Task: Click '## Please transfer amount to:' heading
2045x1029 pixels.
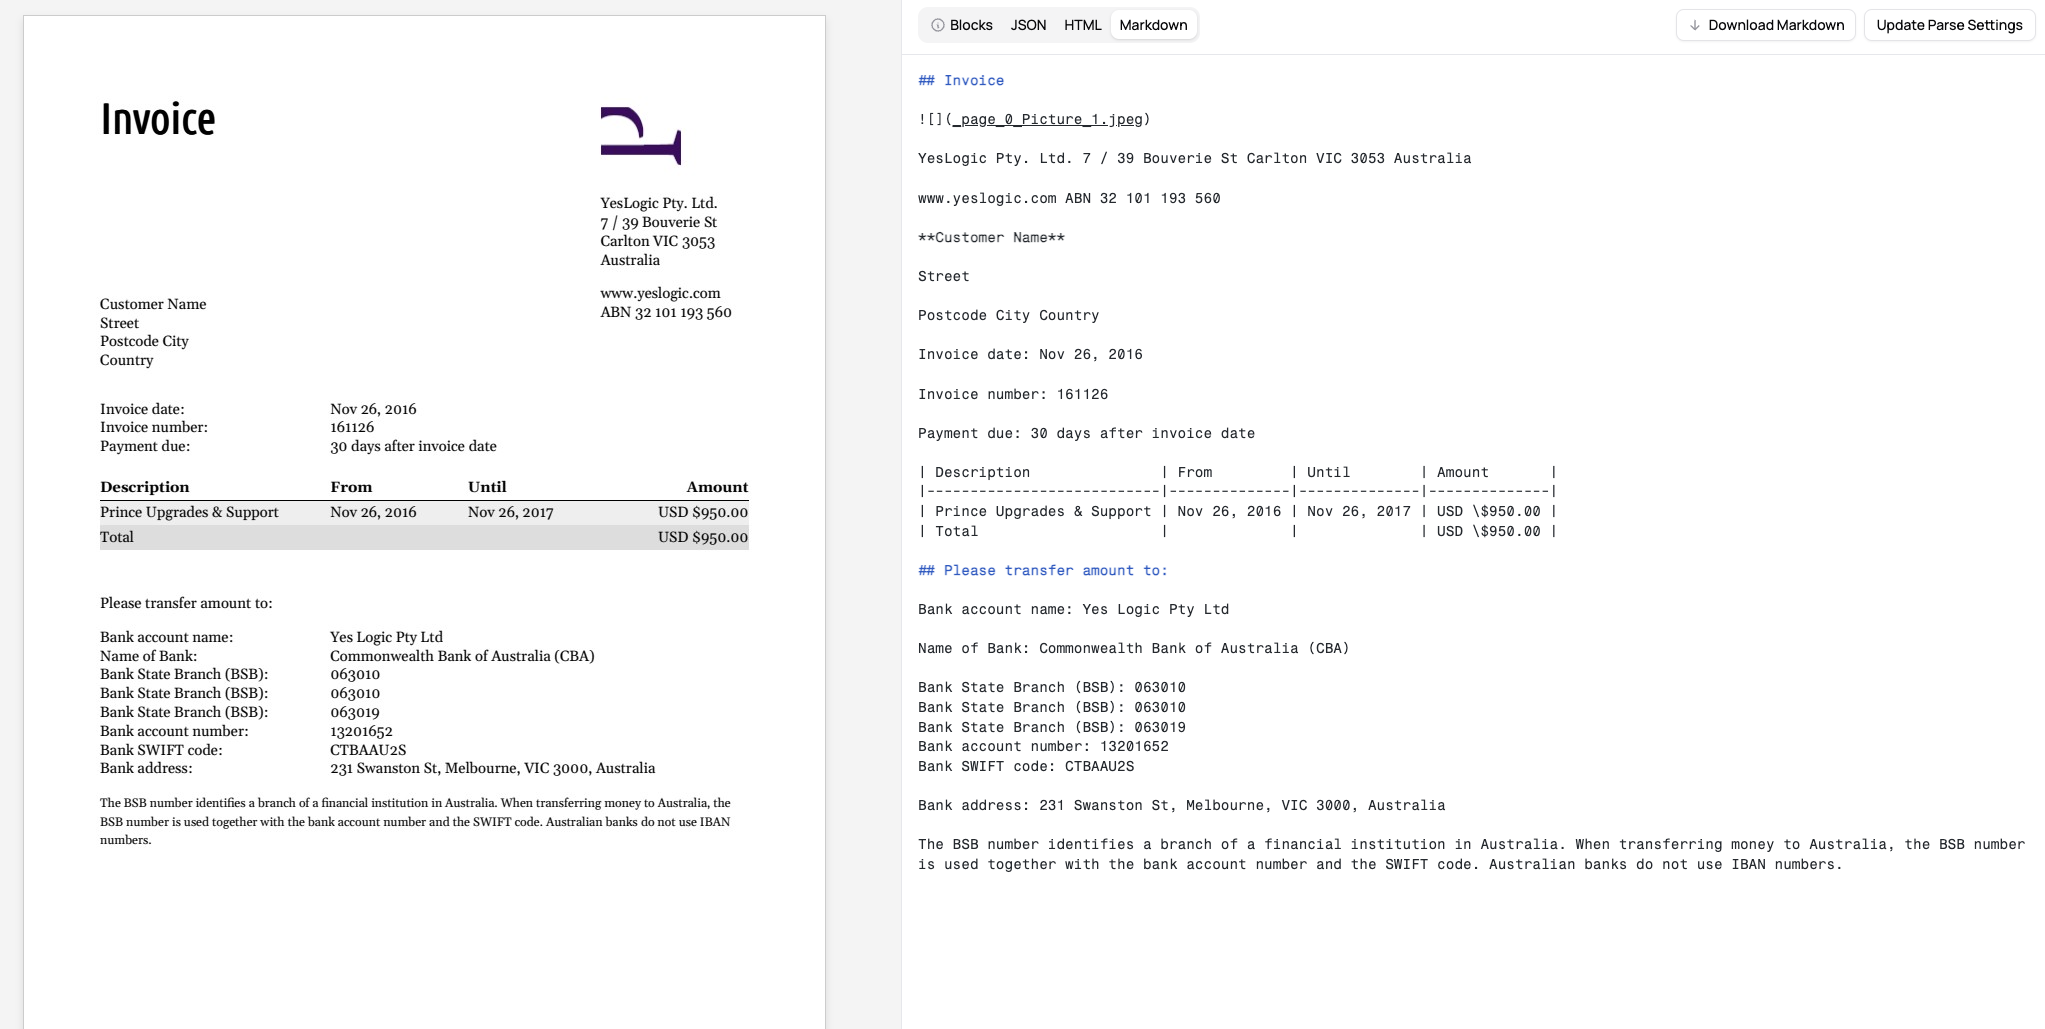Action: 1043,570
